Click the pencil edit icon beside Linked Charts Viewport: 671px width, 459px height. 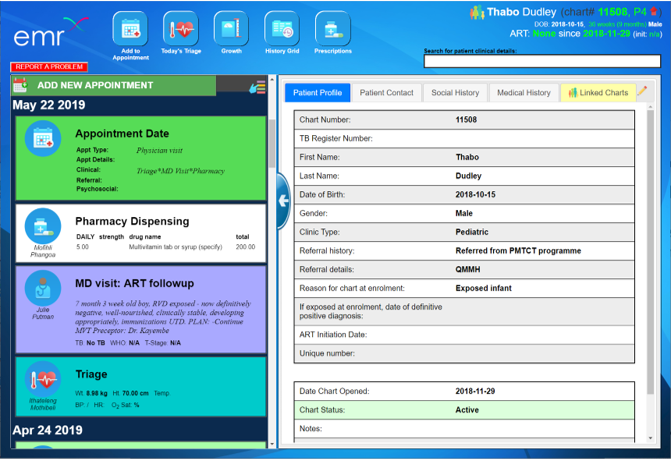click(x=643, y=92)
